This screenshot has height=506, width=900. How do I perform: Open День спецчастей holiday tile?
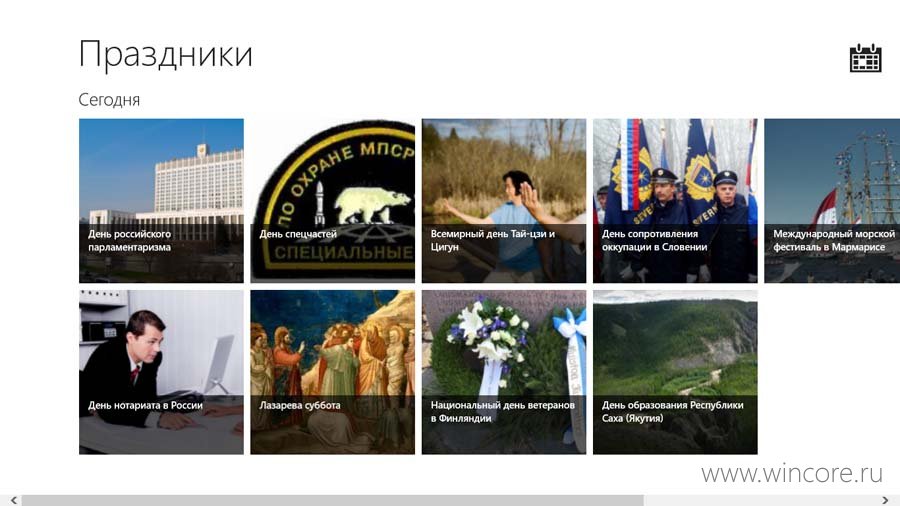pos(332,201)
